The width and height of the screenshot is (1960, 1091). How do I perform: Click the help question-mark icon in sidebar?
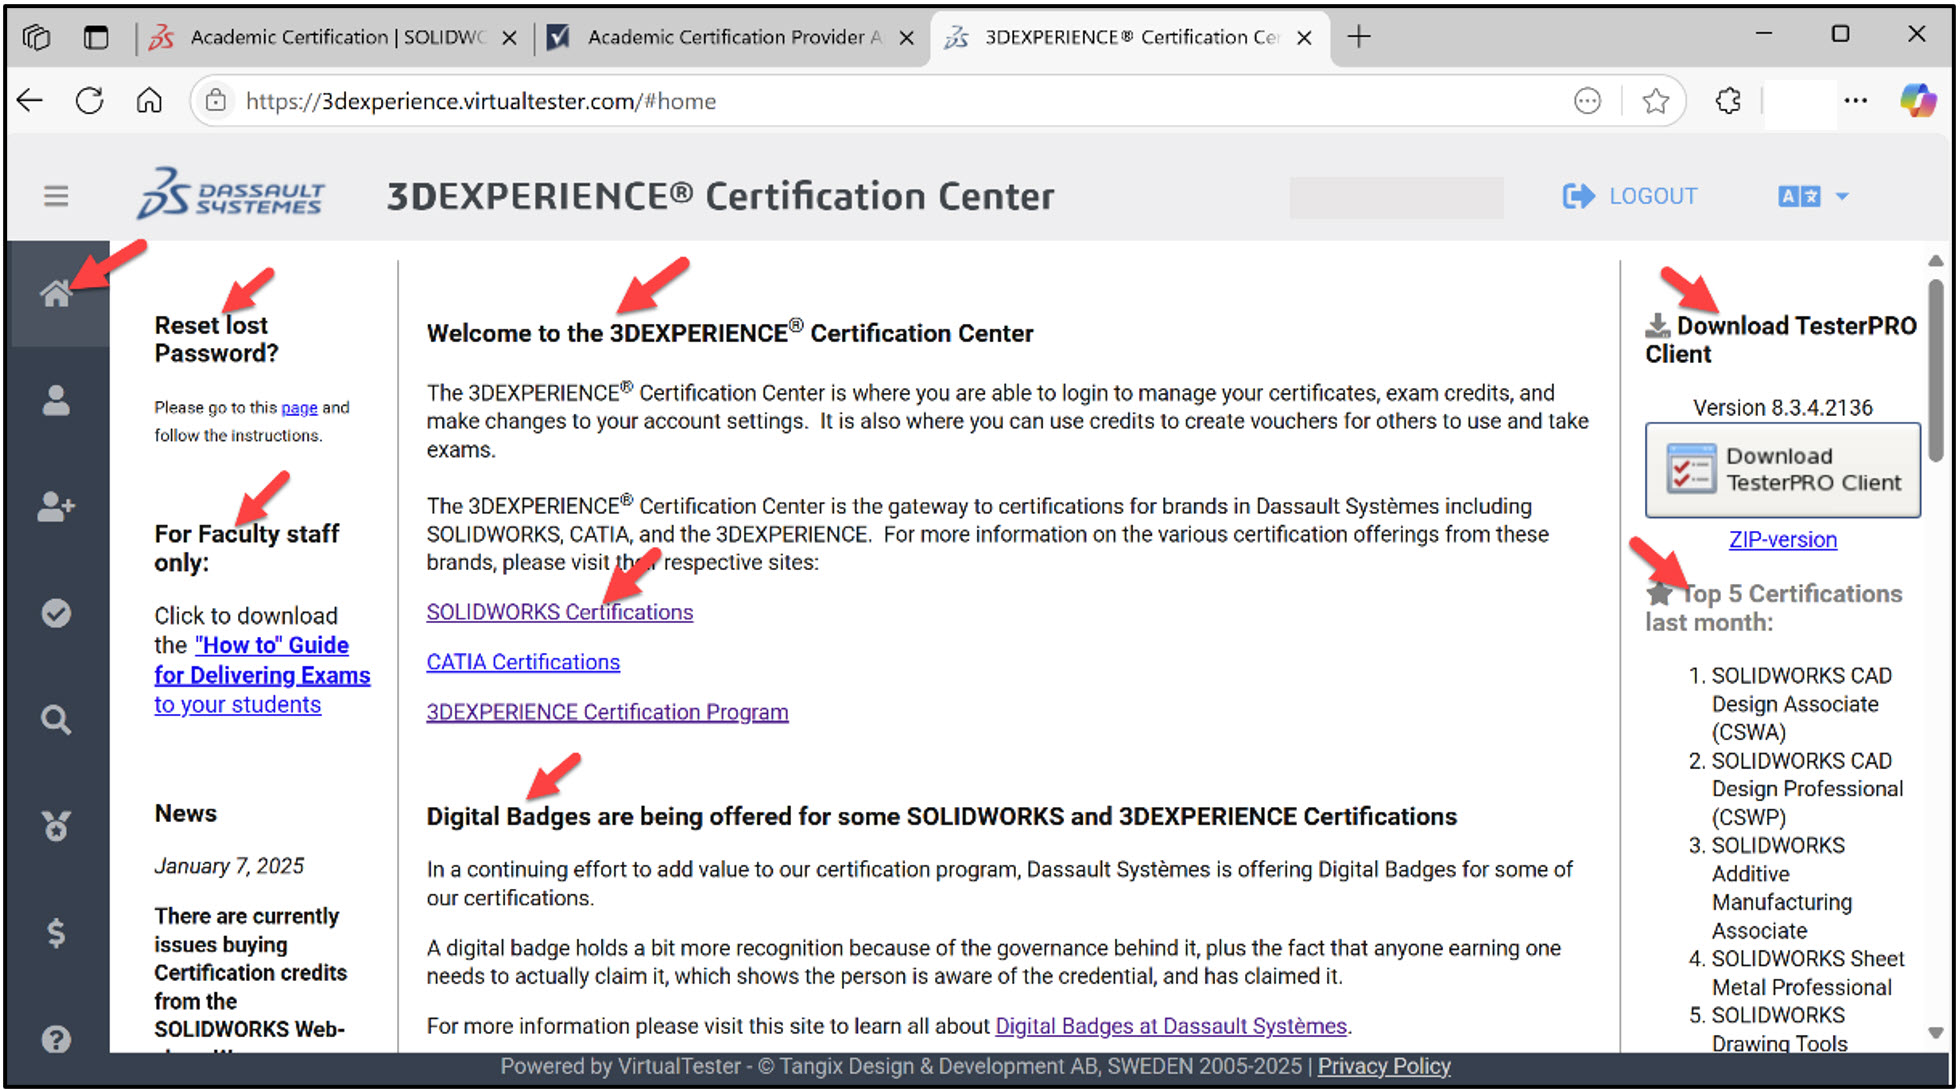tap(56, 1039)
